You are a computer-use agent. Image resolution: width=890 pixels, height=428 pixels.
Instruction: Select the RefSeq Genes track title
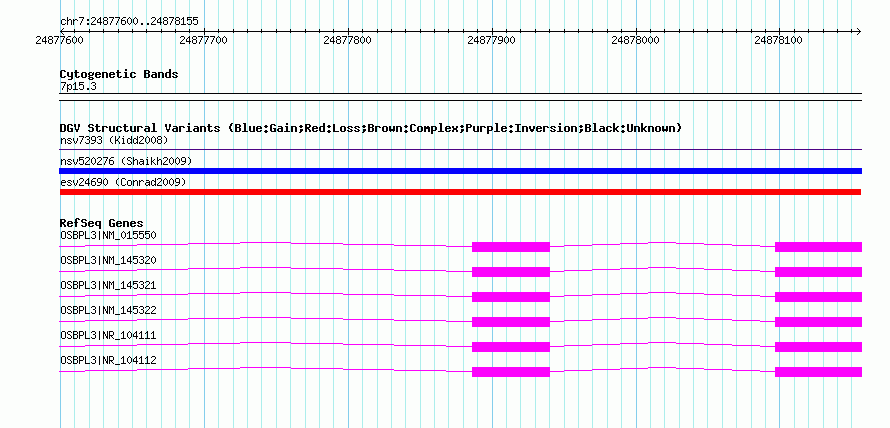pos(102,223)
